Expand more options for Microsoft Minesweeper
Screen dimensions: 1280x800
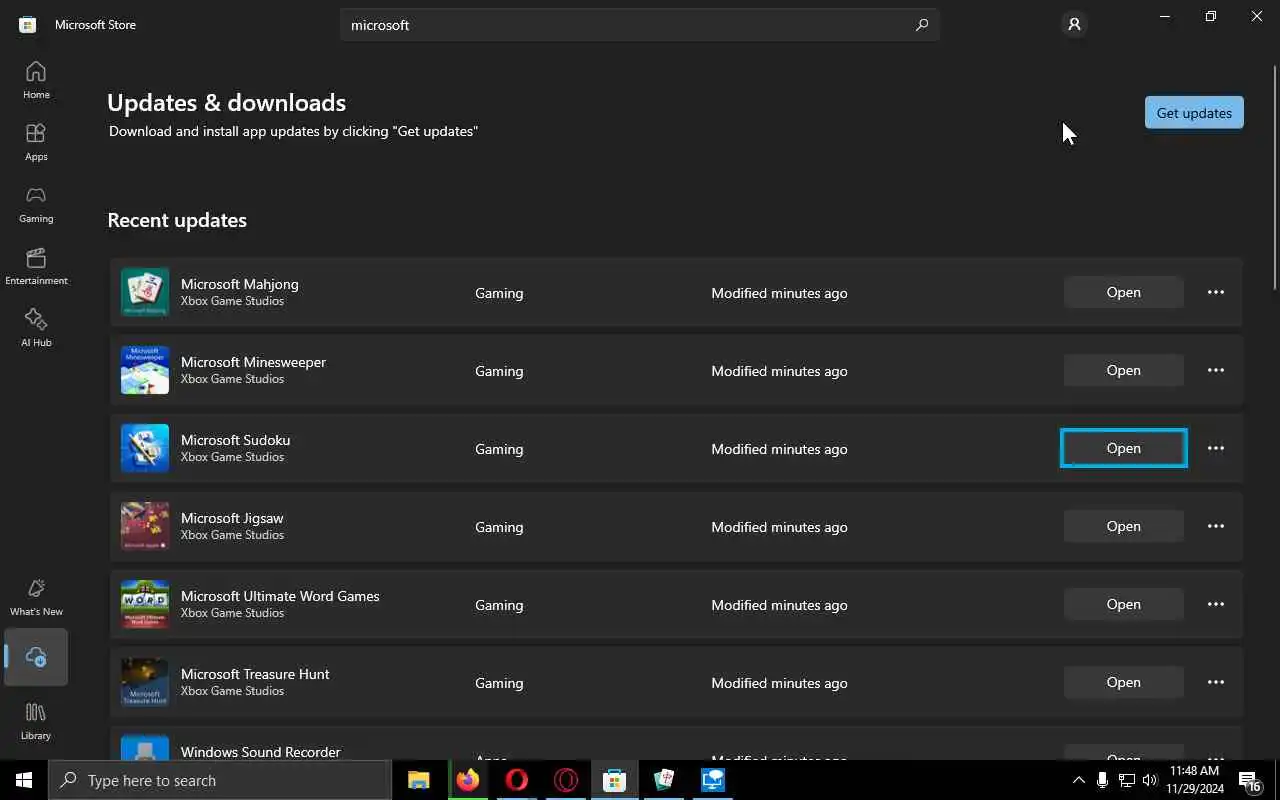tap(1216, 370)
